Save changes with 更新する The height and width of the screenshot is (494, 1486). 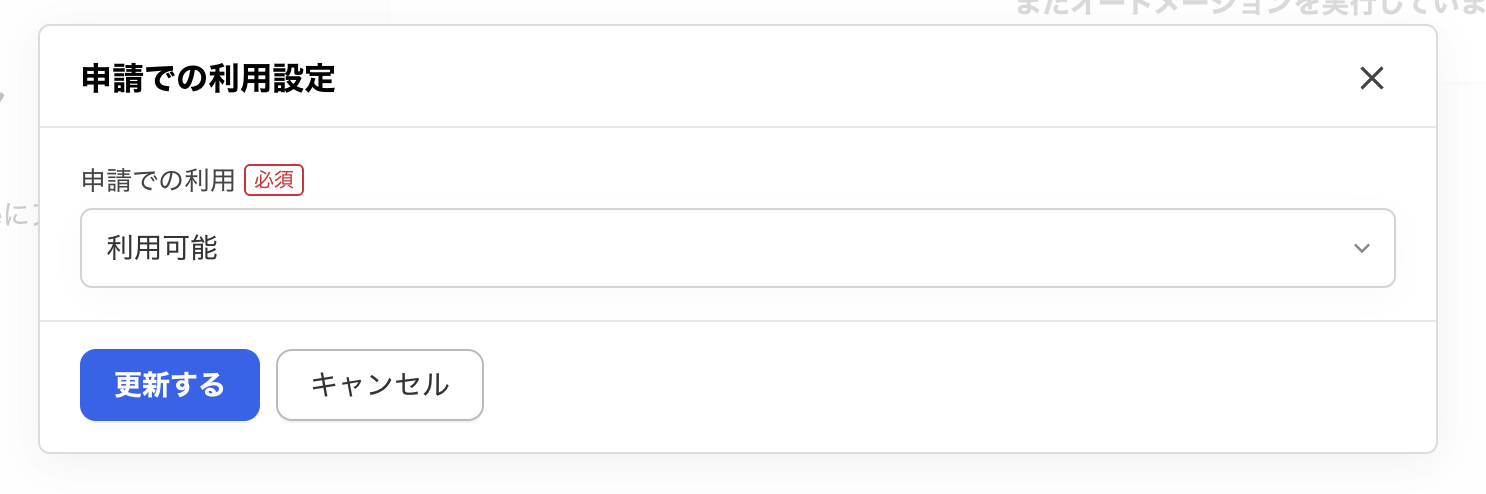point(170,385)
